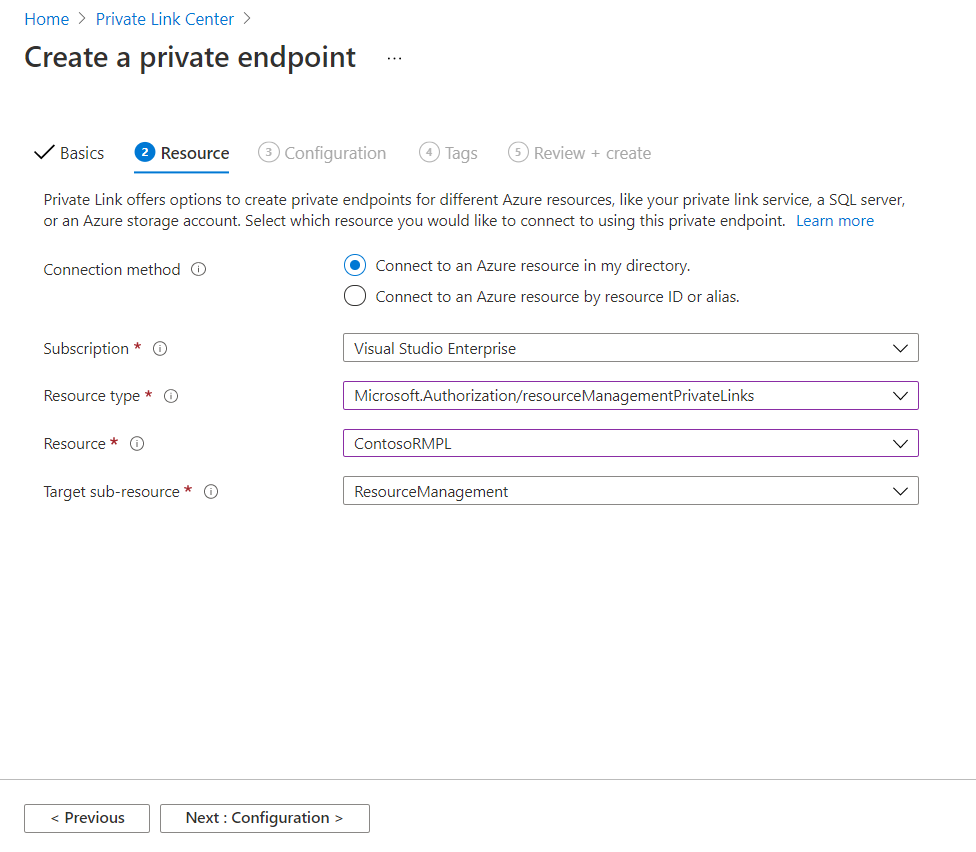The image size is (976, 852).
Task: Click info icon beside Resource type label
Action: (x=171, y=396)
